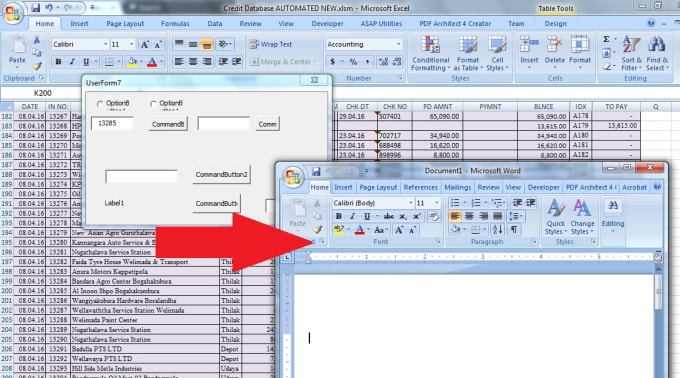Image resolution: width=680 pixels, height=378 pixels.
Task: Click Excel AutoSum sigma icon
Action: 606,39
